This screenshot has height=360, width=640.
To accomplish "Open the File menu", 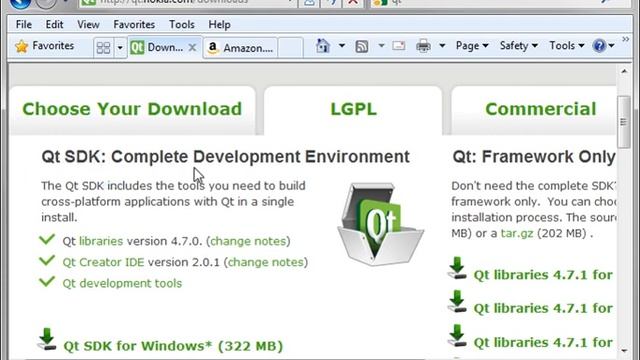I will point(24,25).
